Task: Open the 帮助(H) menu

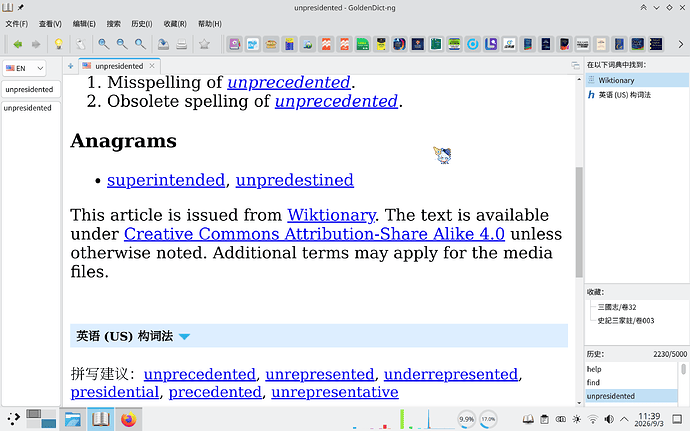Action: click(x=210, y=24)
